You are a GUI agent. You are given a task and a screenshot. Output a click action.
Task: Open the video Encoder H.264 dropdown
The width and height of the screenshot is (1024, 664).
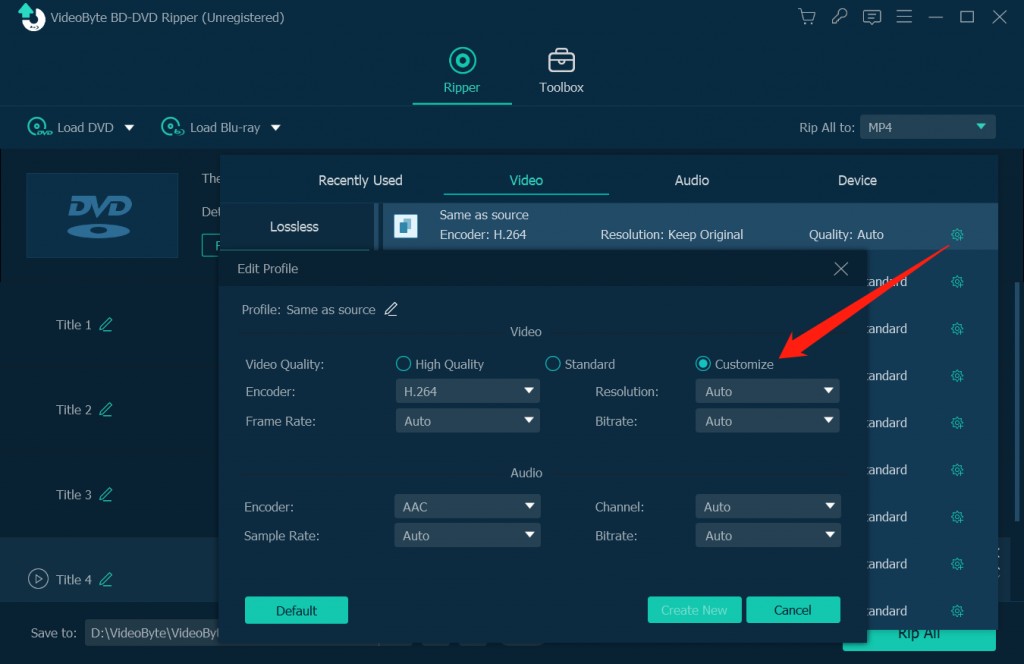point(467,392)
